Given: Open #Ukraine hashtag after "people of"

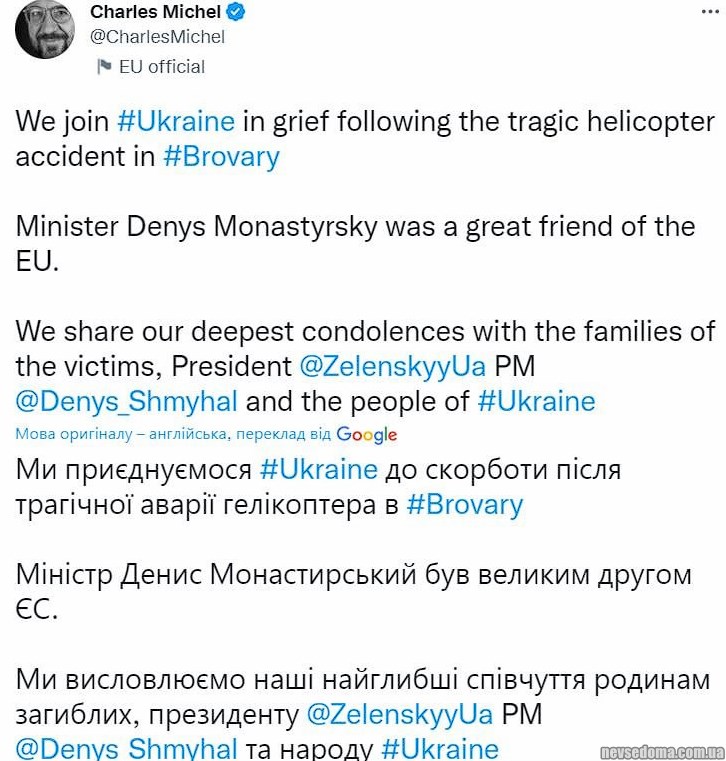Looking at the screenshot, I should click(536, 401).
